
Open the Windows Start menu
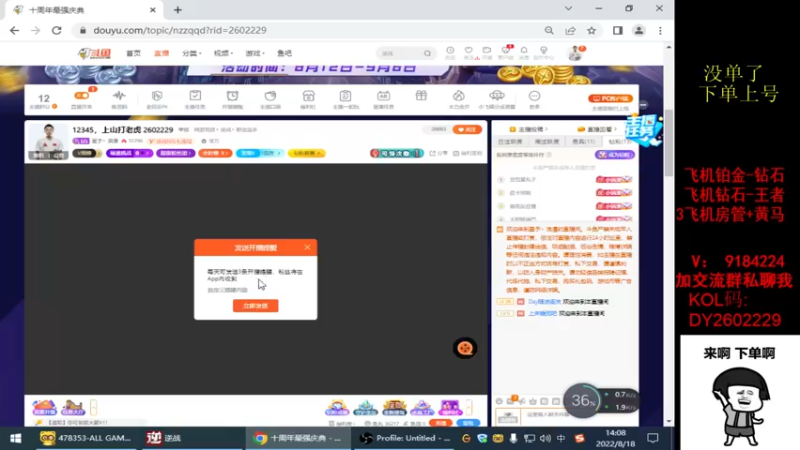[15, 438]
